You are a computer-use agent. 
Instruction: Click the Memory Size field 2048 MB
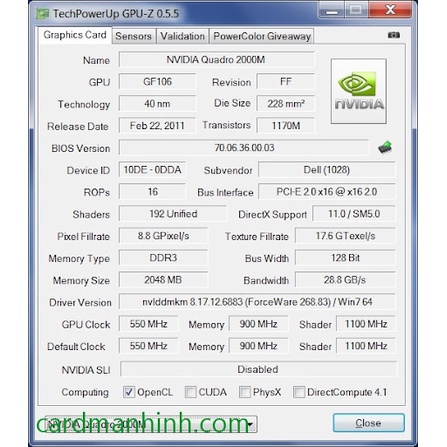pyautogui.click(x=163, y=280)
